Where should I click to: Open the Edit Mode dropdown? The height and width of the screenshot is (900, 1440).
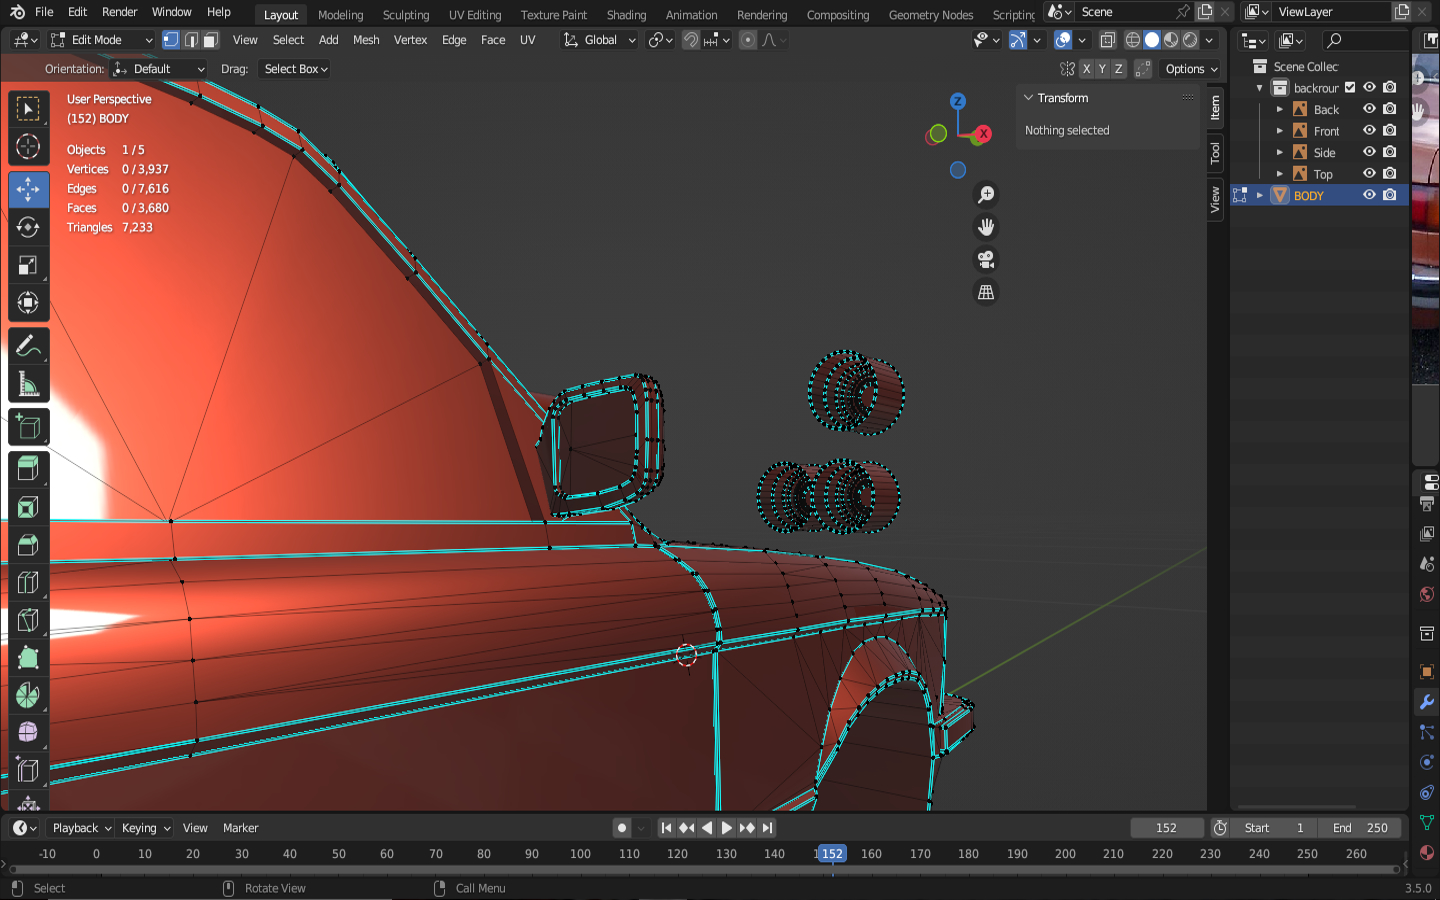coord(102,40)
